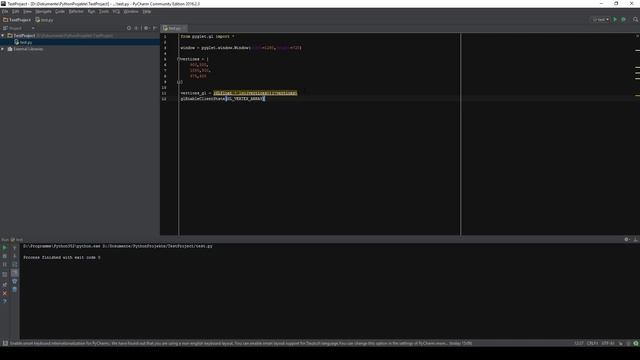Open Search Everywhere magnifier icon
The image size is (640, 360).
point(636,20)
